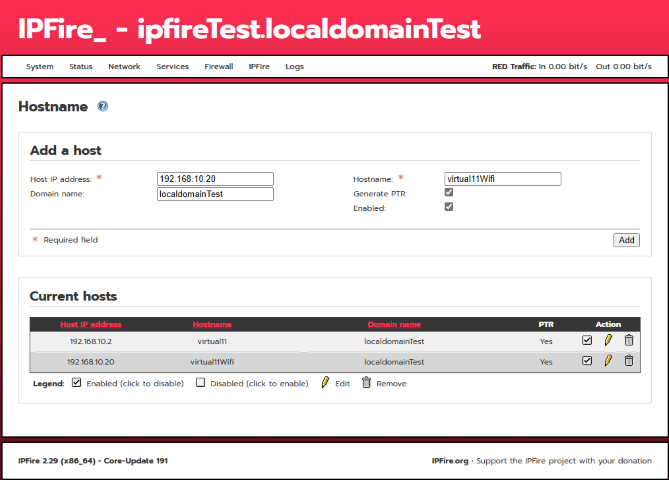
Task: Click the Add a host heading
Action: coord(65,150)
